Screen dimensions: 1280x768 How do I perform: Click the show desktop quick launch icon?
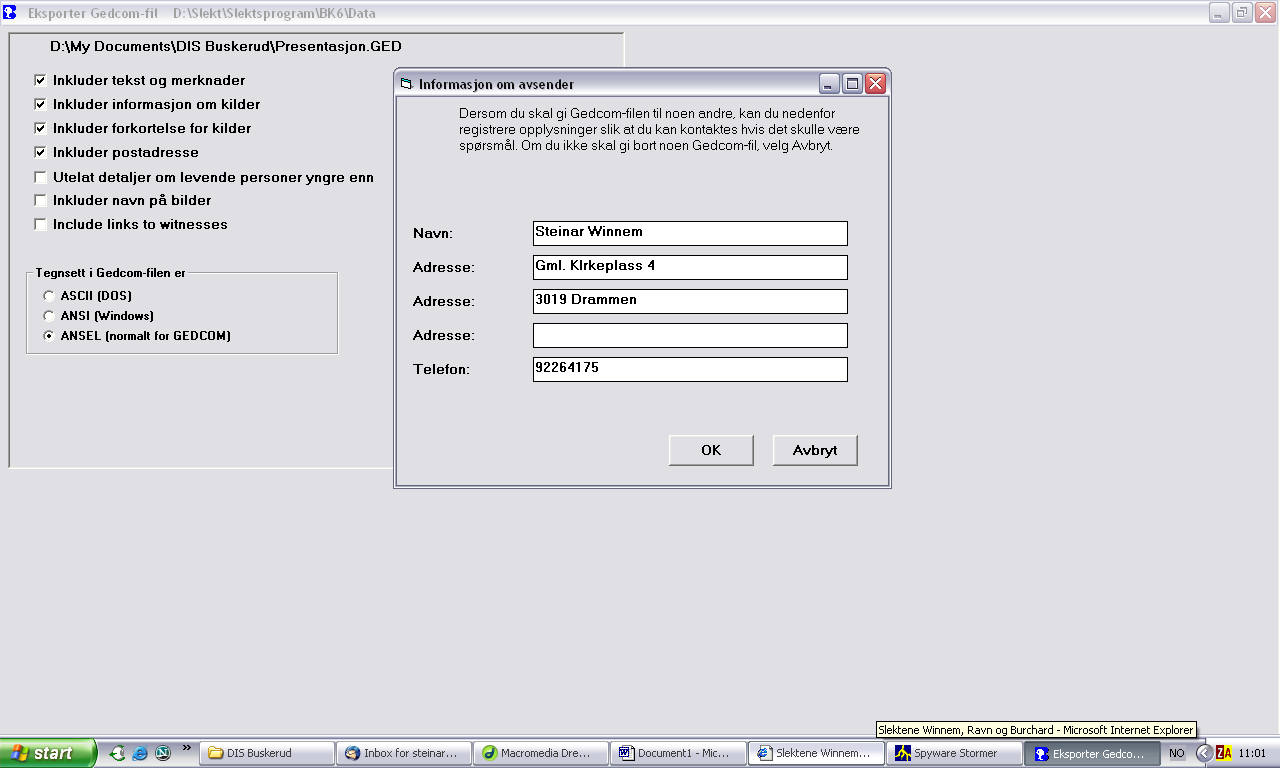coord(117,753)
